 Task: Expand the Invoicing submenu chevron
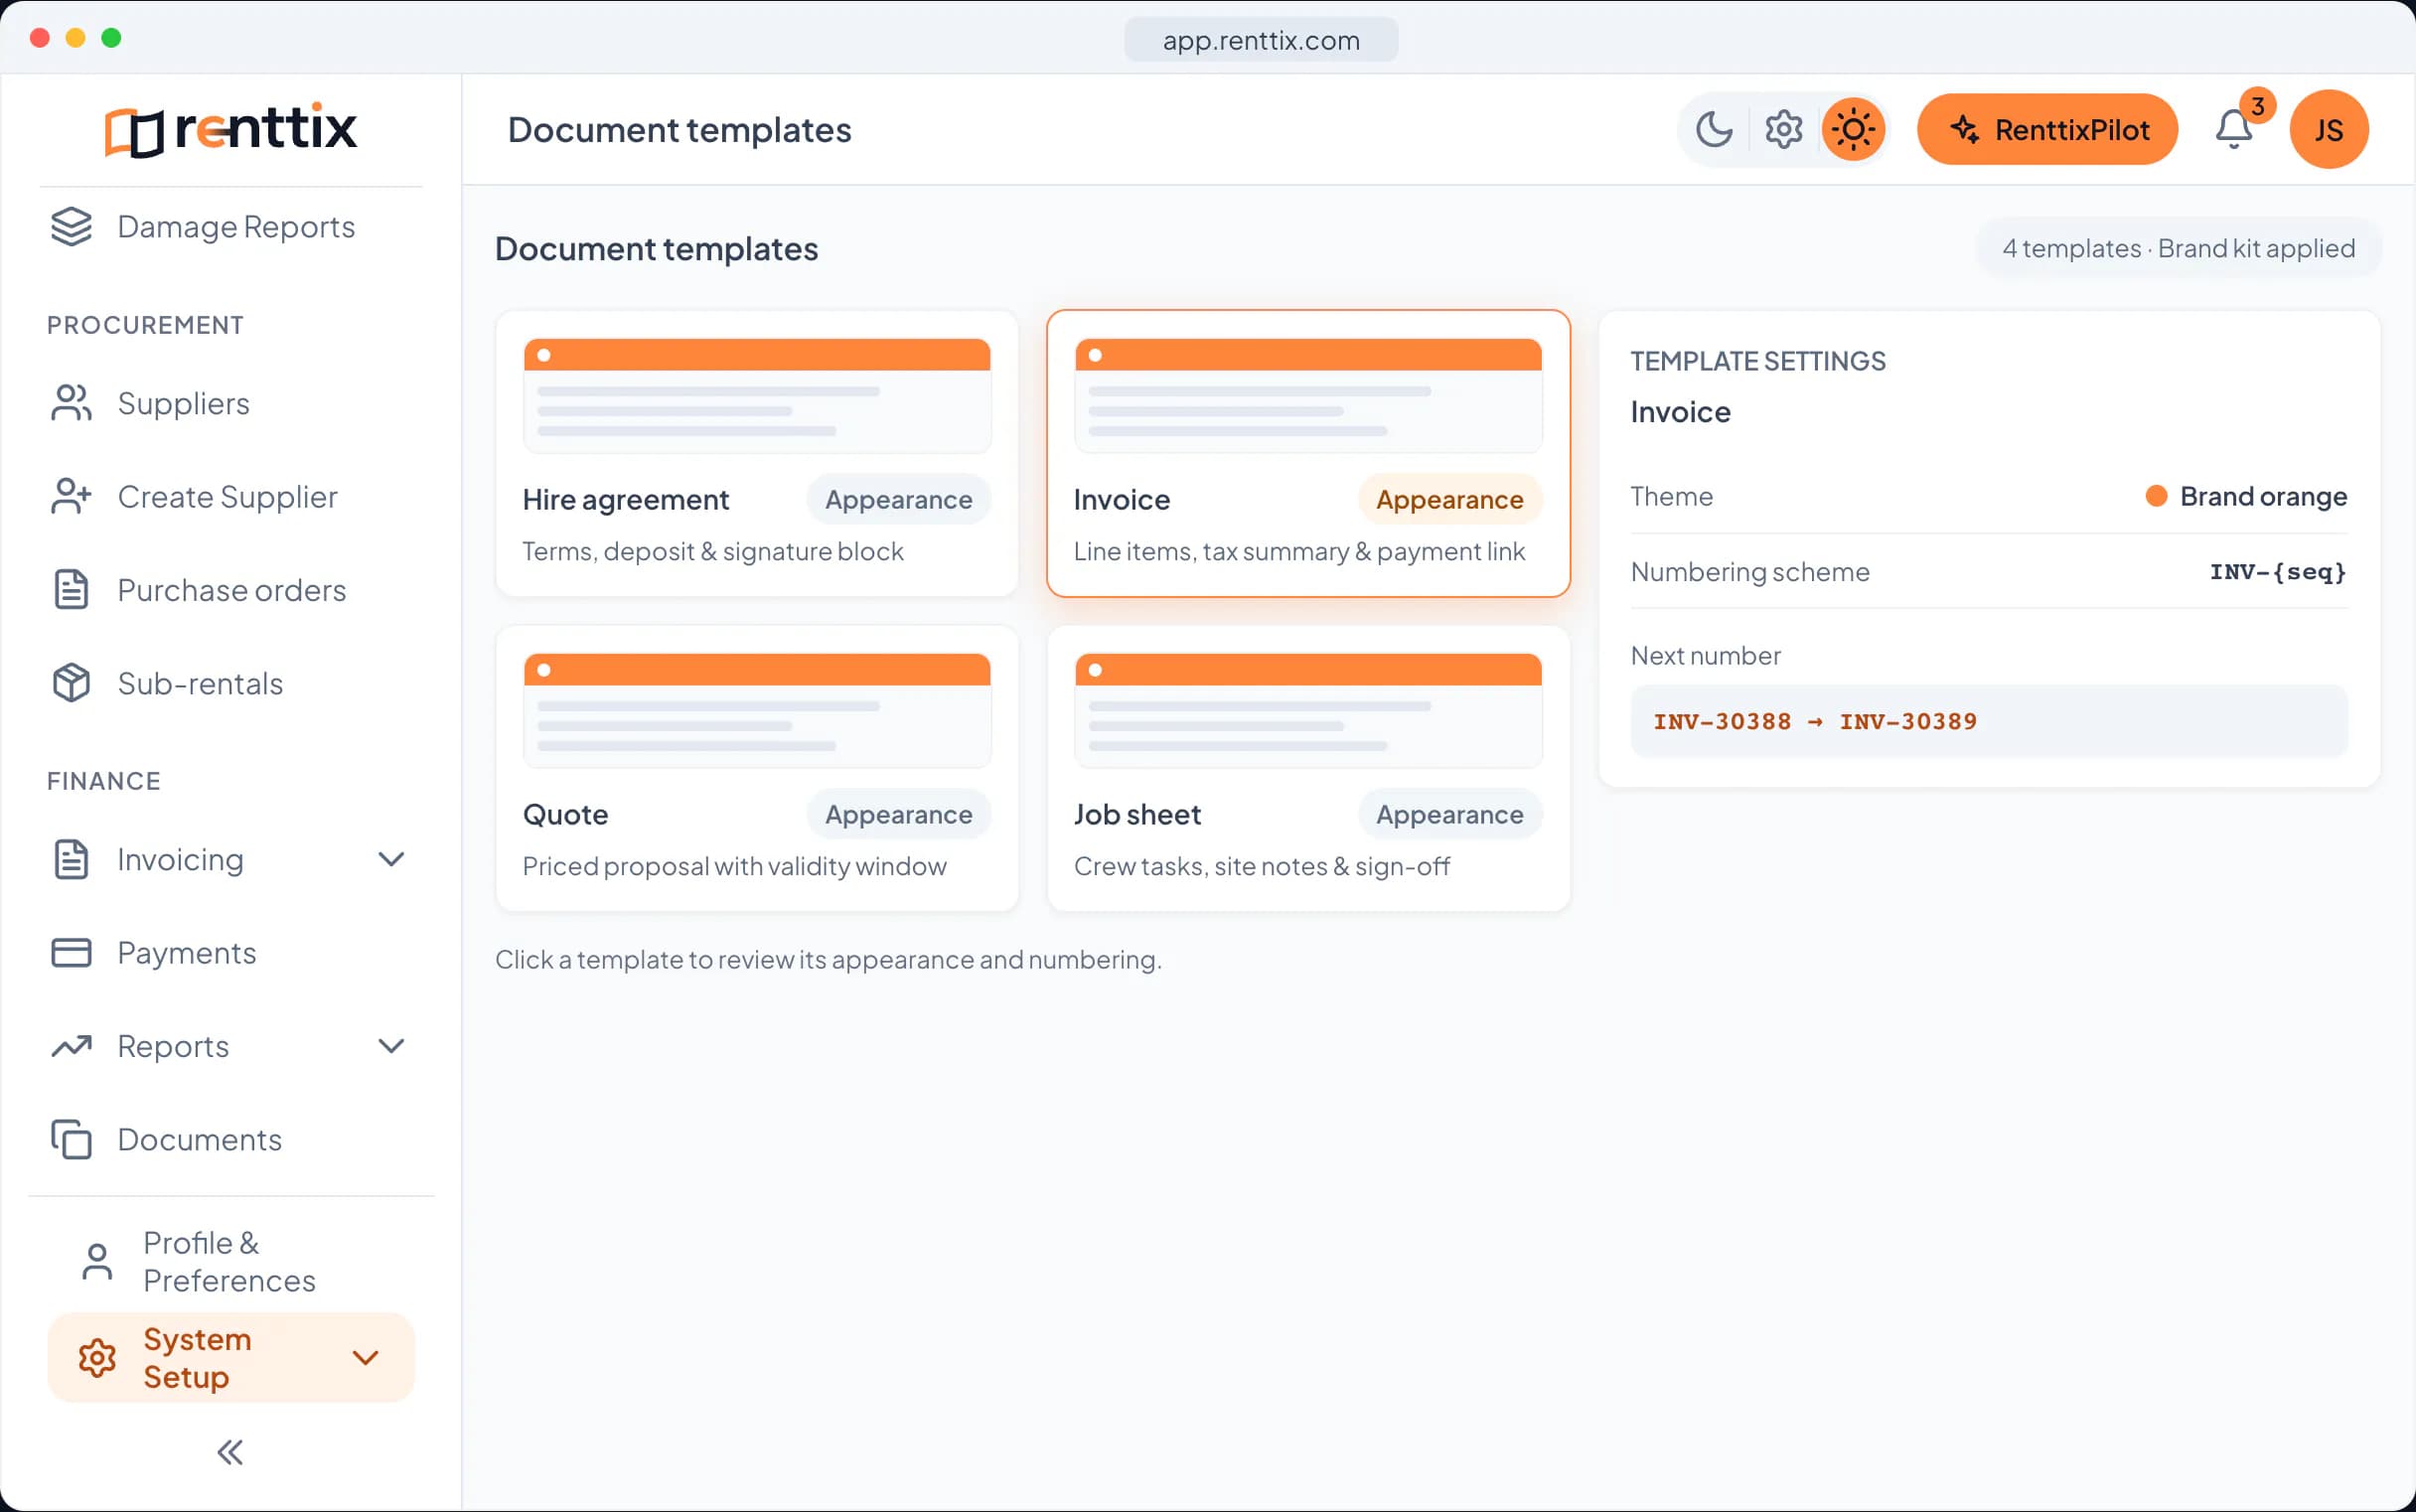[391, 860]
